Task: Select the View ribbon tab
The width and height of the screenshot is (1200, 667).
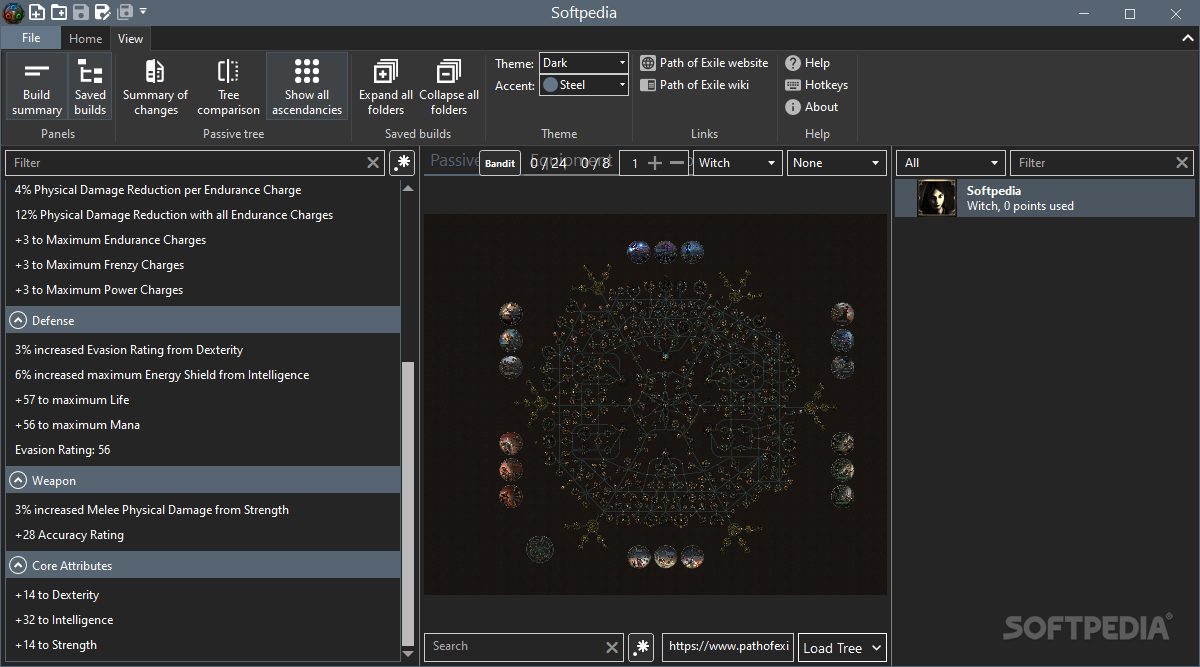Action: [130, 38]
